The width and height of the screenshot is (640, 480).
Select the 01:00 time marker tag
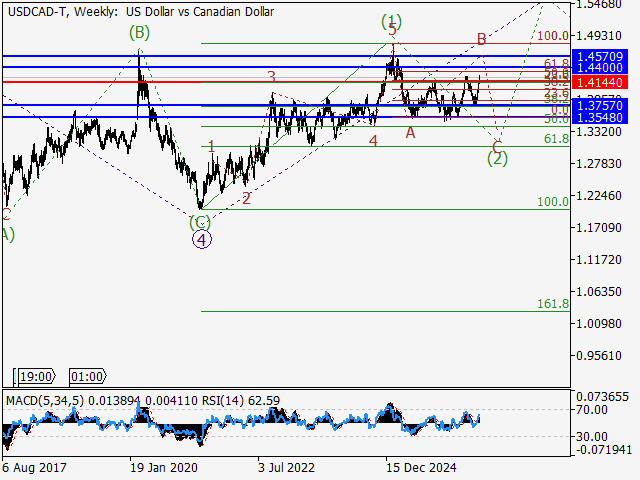(x=87, y=376)
